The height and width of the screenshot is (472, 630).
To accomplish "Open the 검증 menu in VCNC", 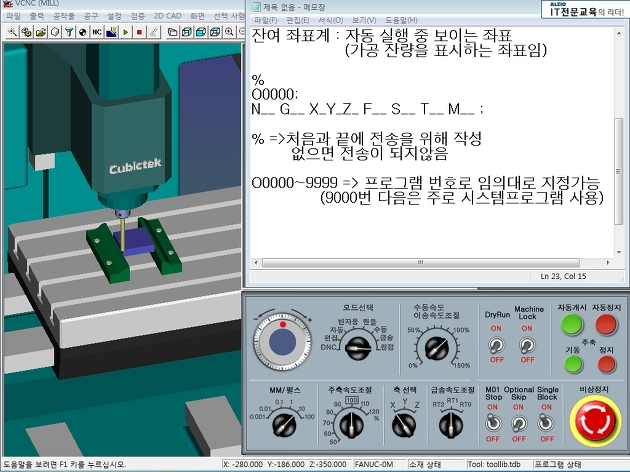I will point(137,16).
